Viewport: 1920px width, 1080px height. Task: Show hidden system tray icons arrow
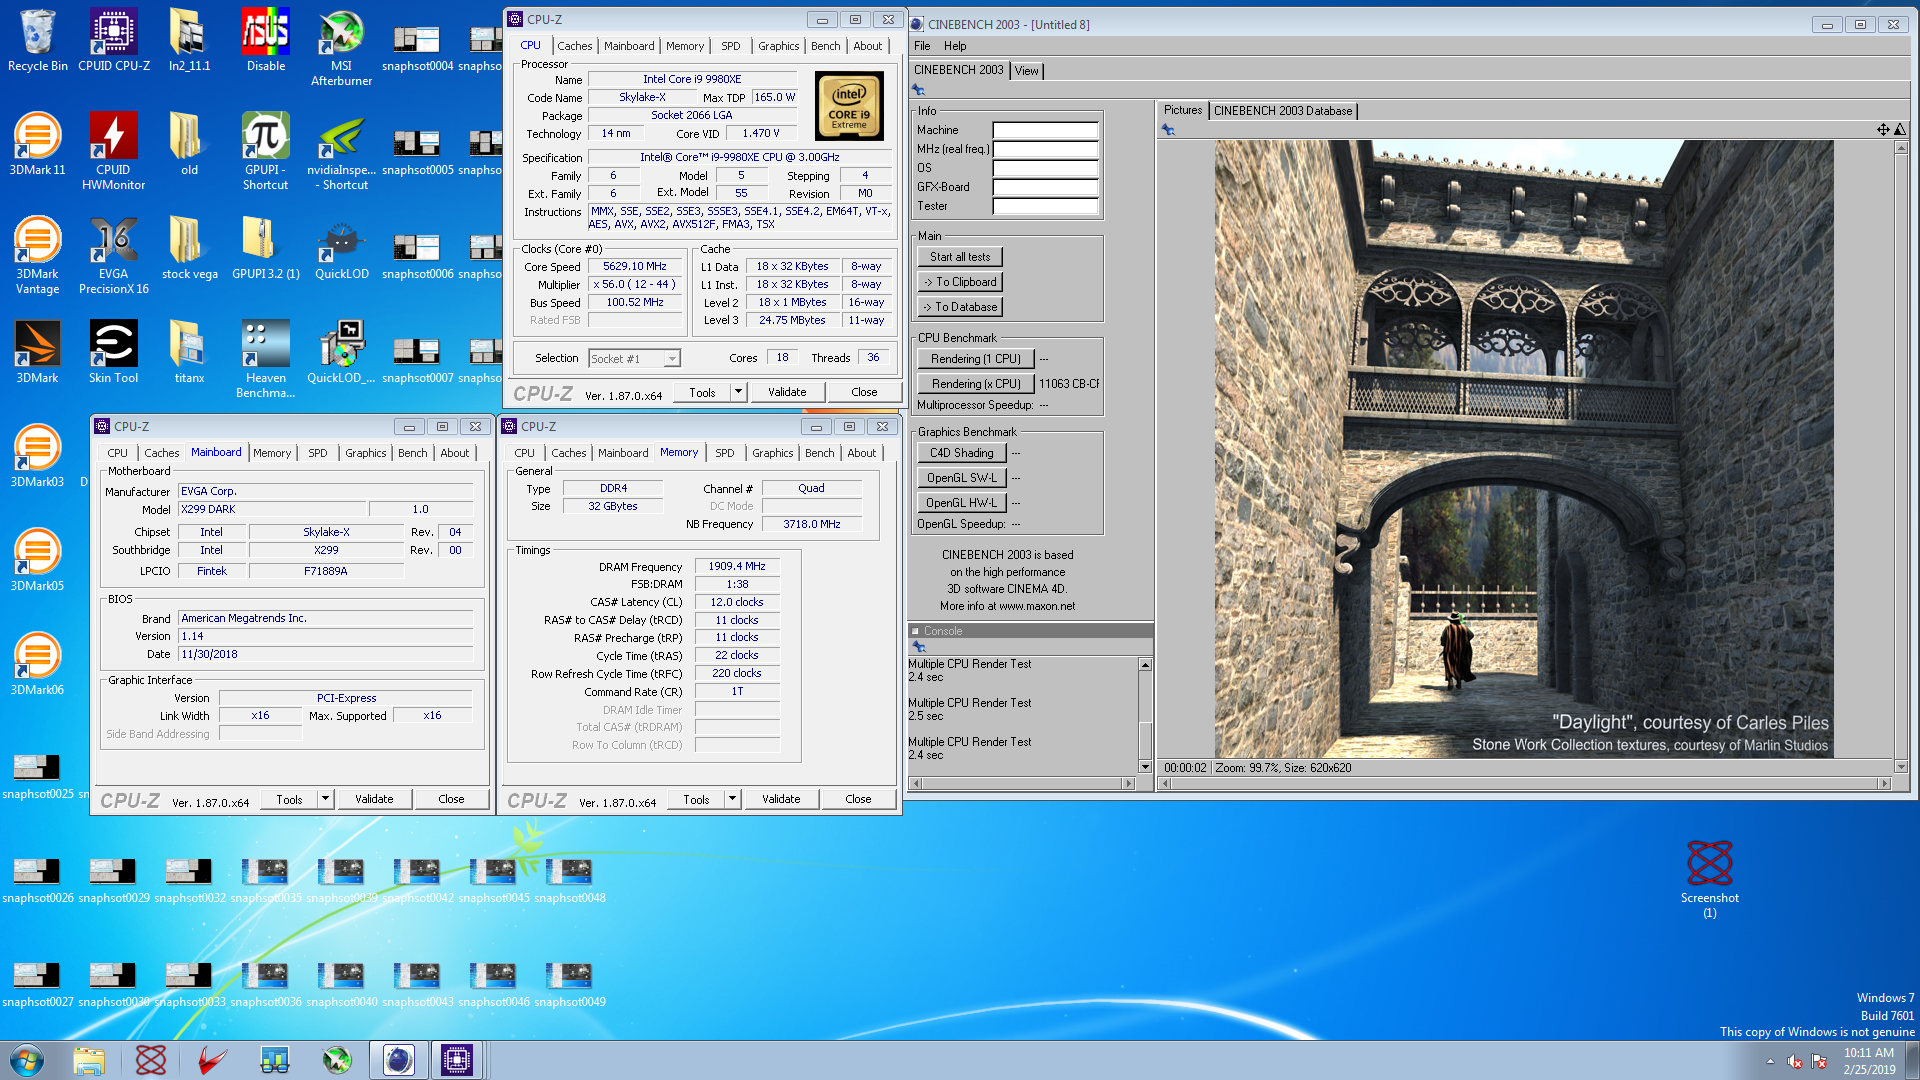point(1770,1061)
